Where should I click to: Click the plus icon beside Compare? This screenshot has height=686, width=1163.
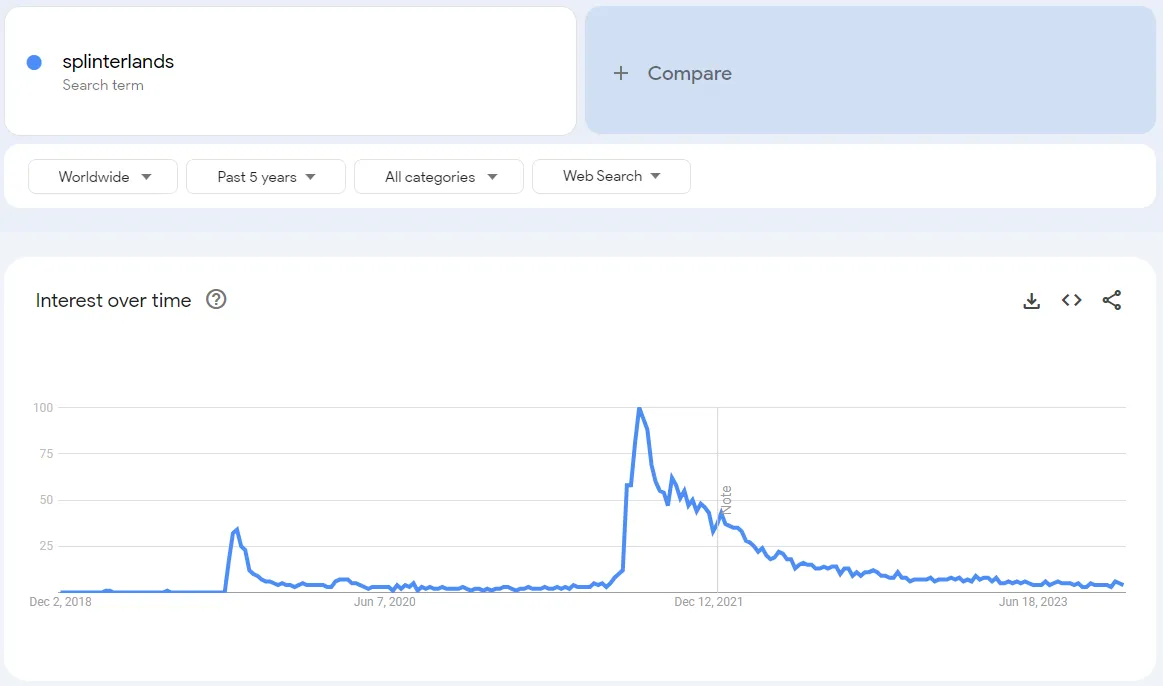point(621,73)
